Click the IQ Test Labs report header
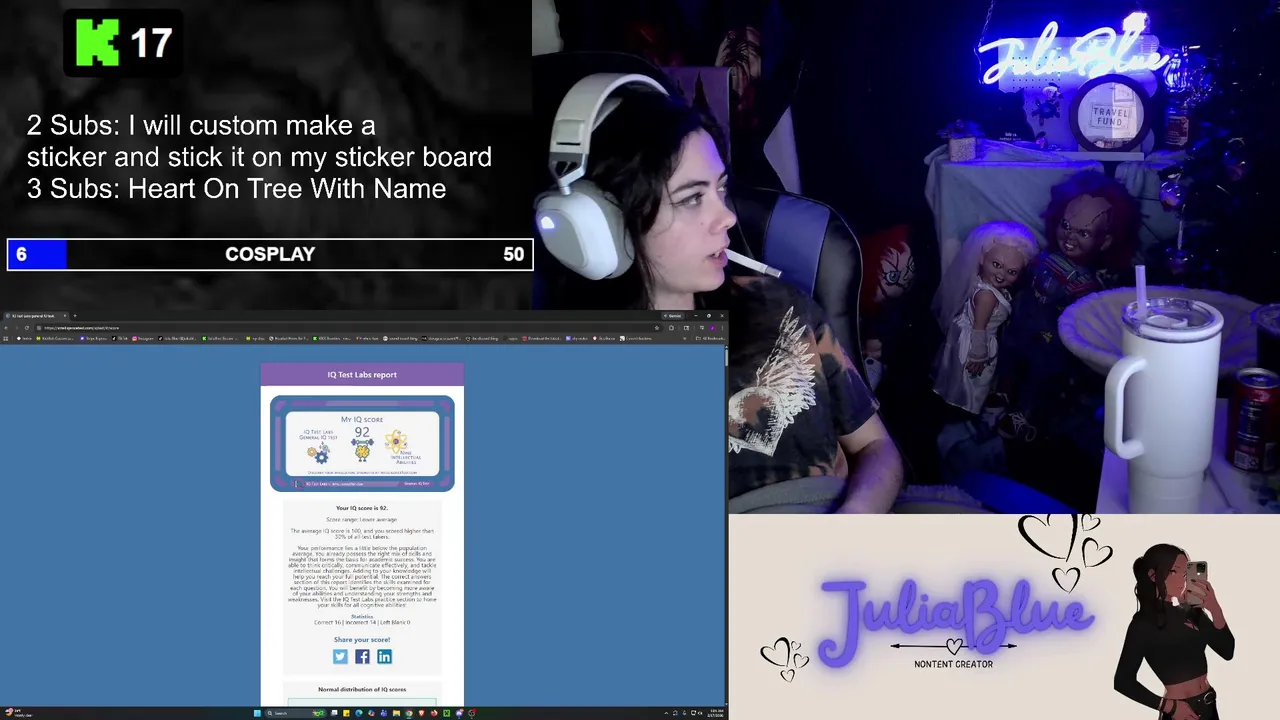Screen dimensions: 1280x720 tap(362, 375)
